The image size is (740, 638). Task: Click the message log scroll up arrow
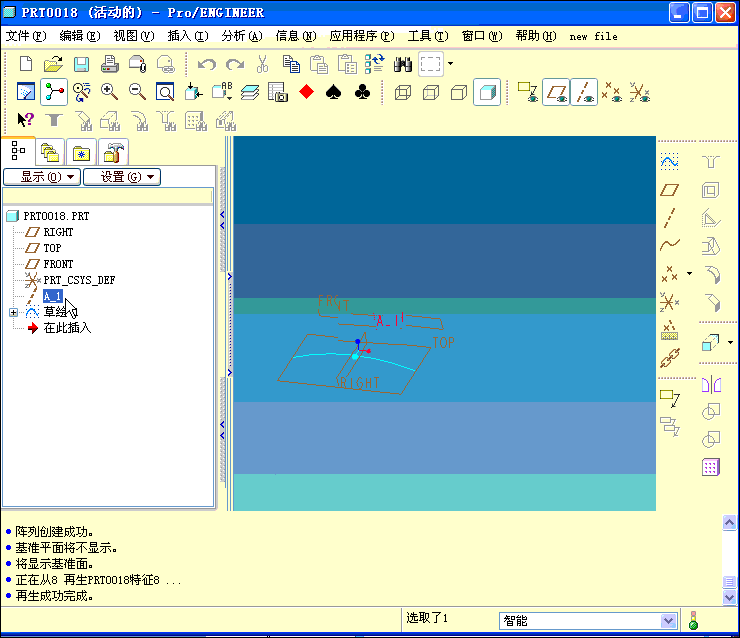729,522
